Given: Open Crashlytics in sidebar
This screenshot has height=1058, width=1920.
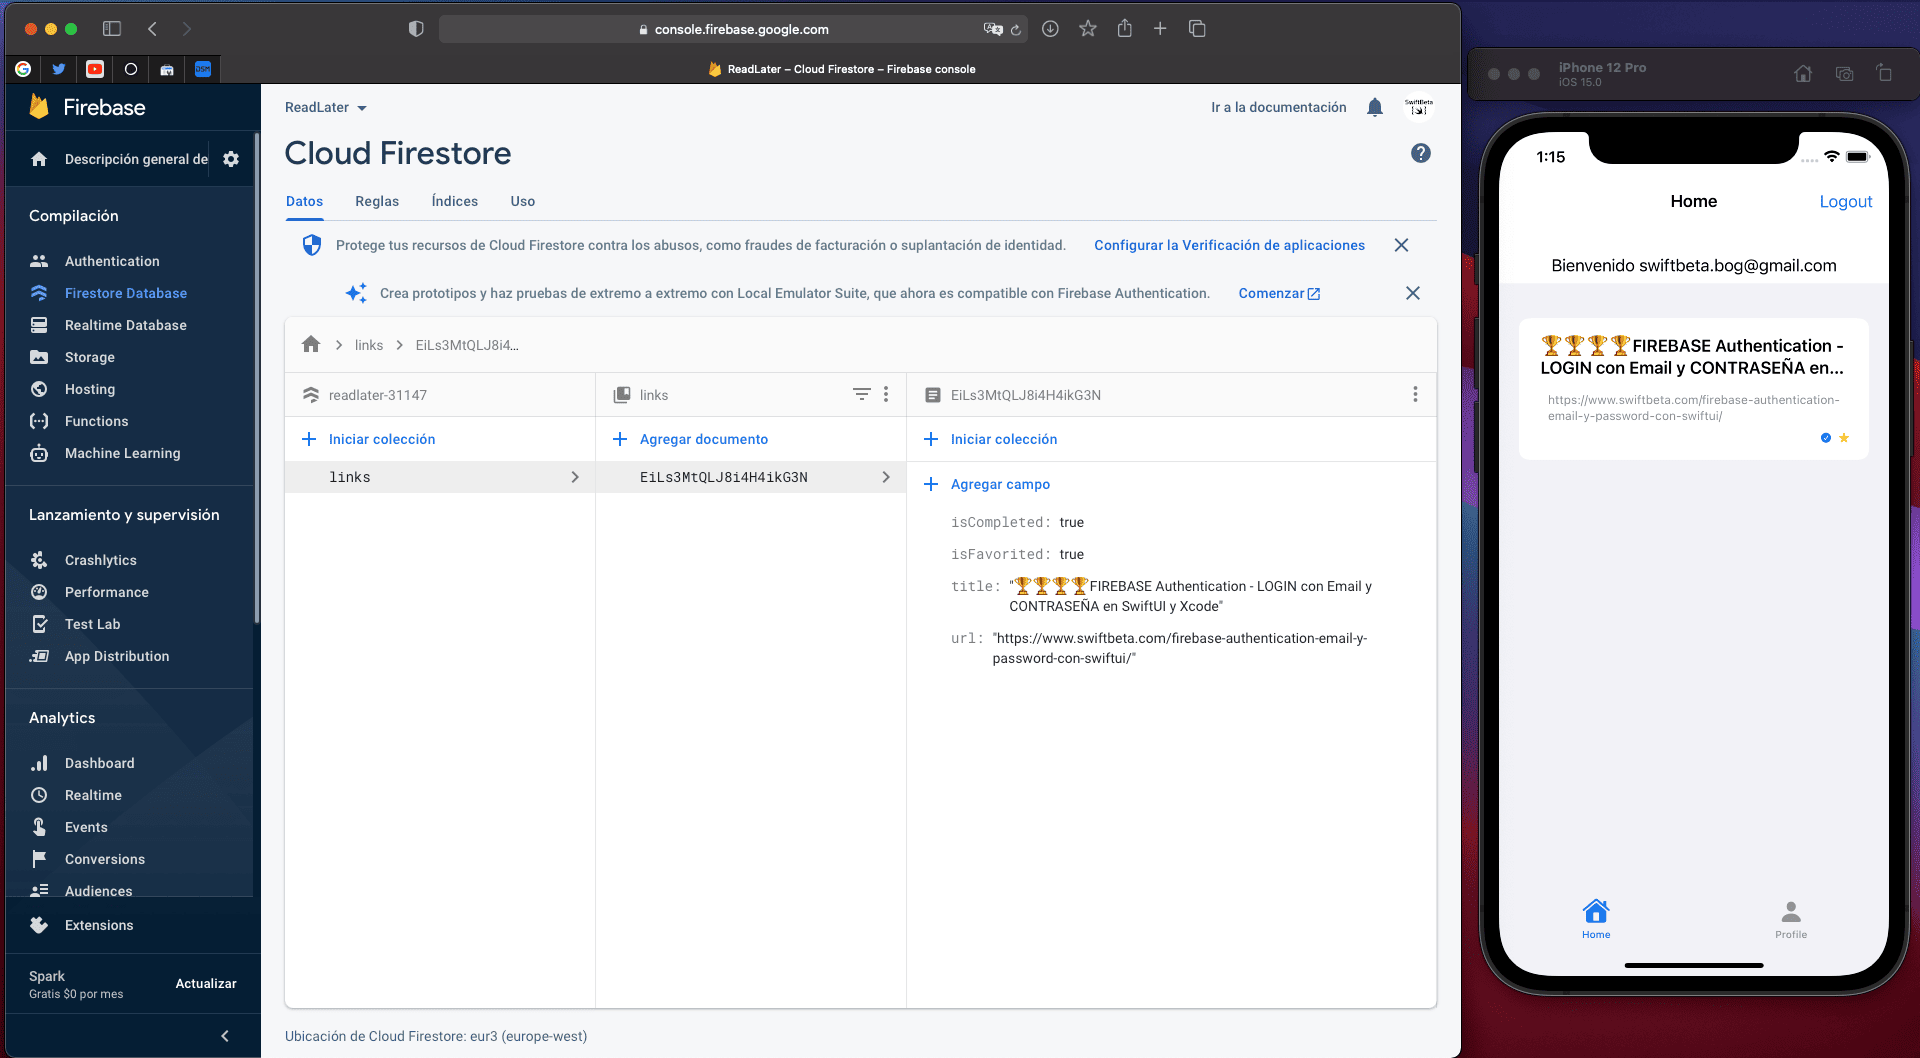Looking at the screenshot, I should pos(100,560).
